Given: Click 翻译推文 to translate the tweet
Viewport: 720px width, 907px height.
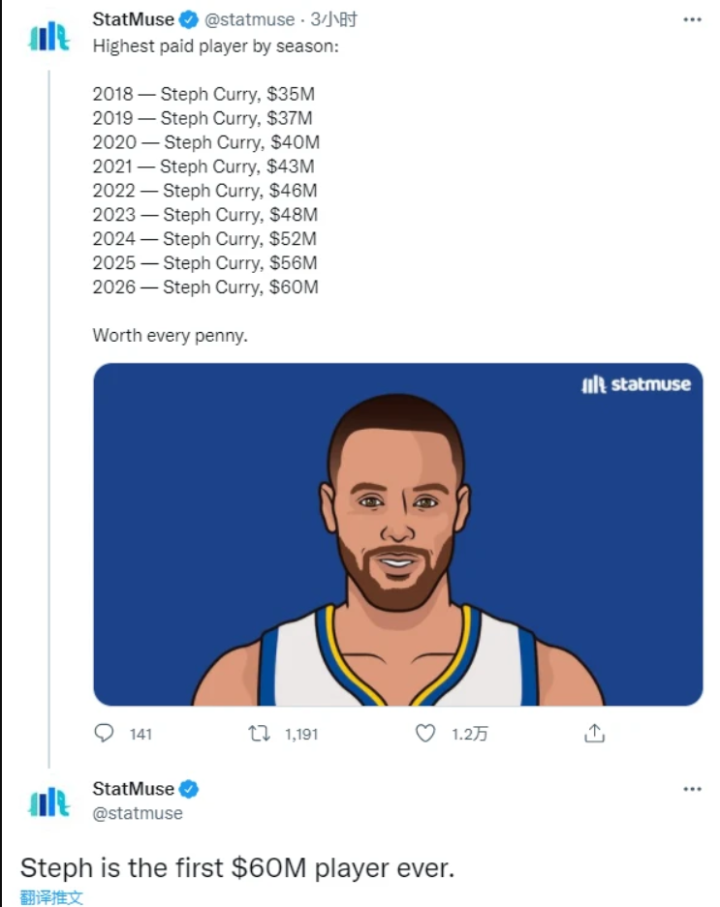Looking at the screenshot, I should coord(52,897).
